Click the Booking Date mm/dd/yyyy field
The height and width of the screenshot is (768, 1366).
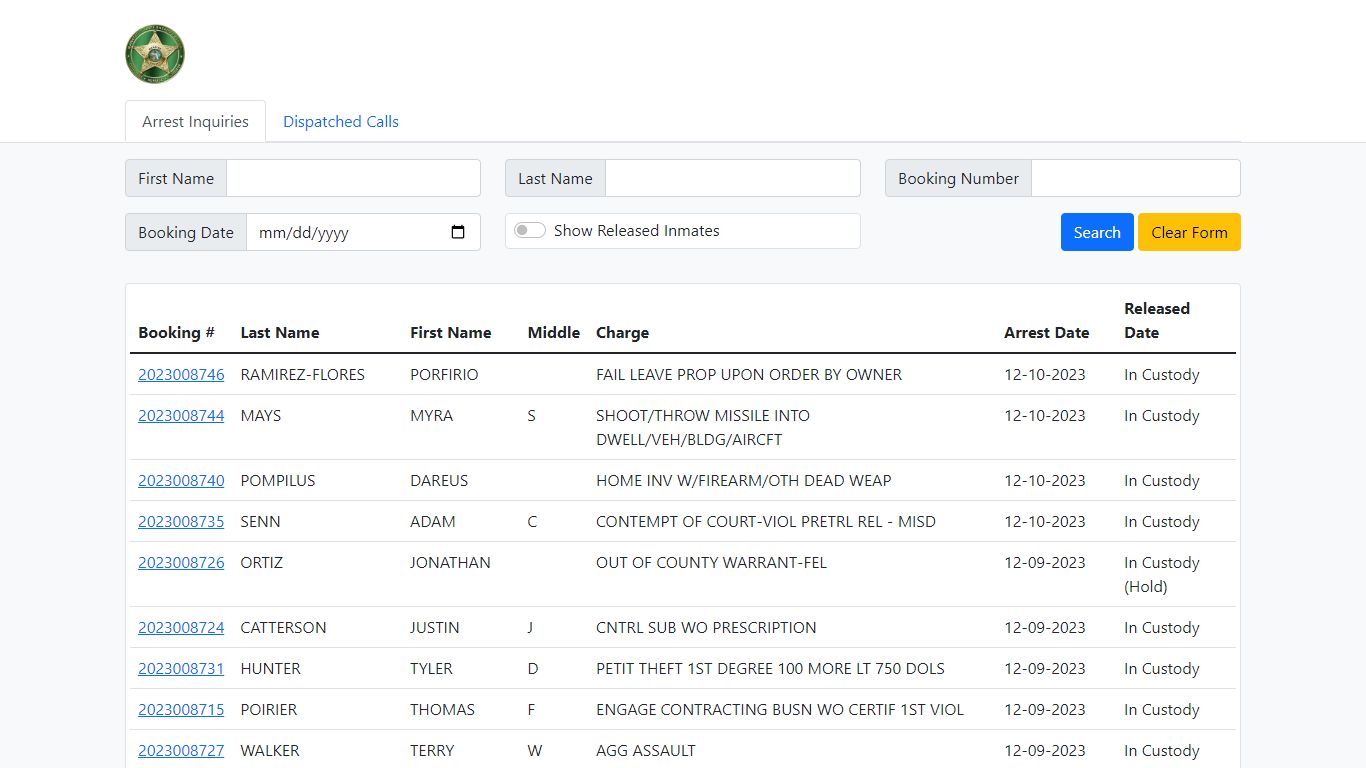(363, 232)
